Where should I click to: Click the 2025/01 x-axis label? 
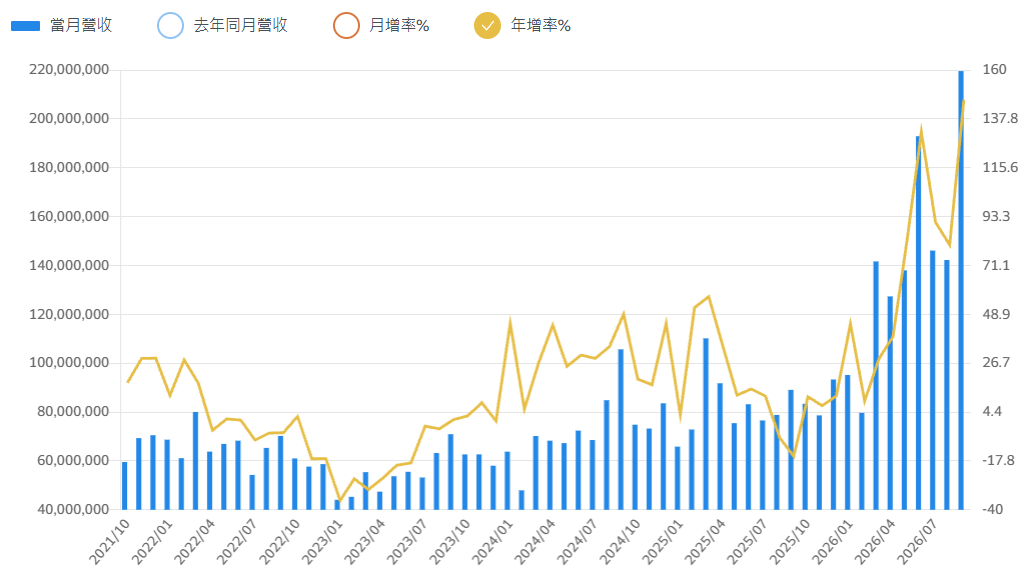coord(663,542)
